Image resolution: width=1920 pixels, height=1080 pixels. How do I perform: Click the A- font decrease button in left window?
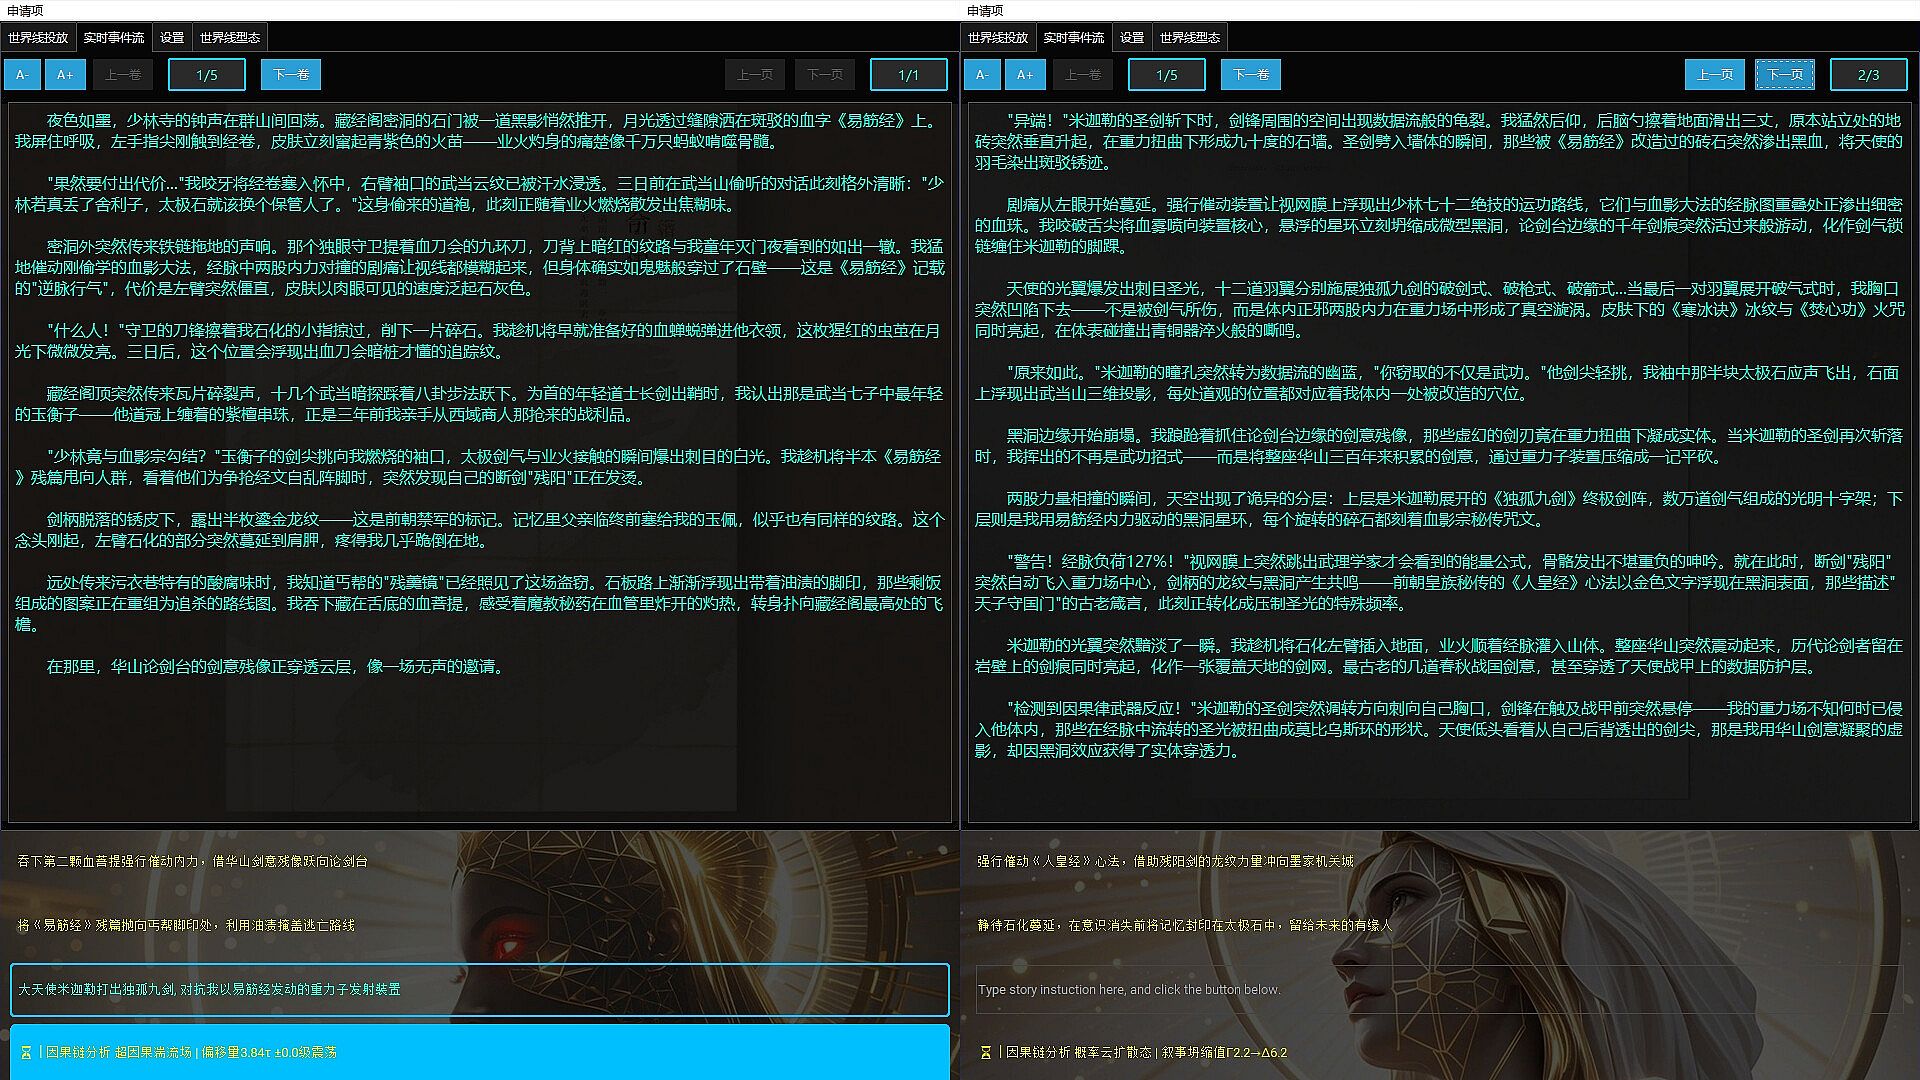click(x=22, y=75)
